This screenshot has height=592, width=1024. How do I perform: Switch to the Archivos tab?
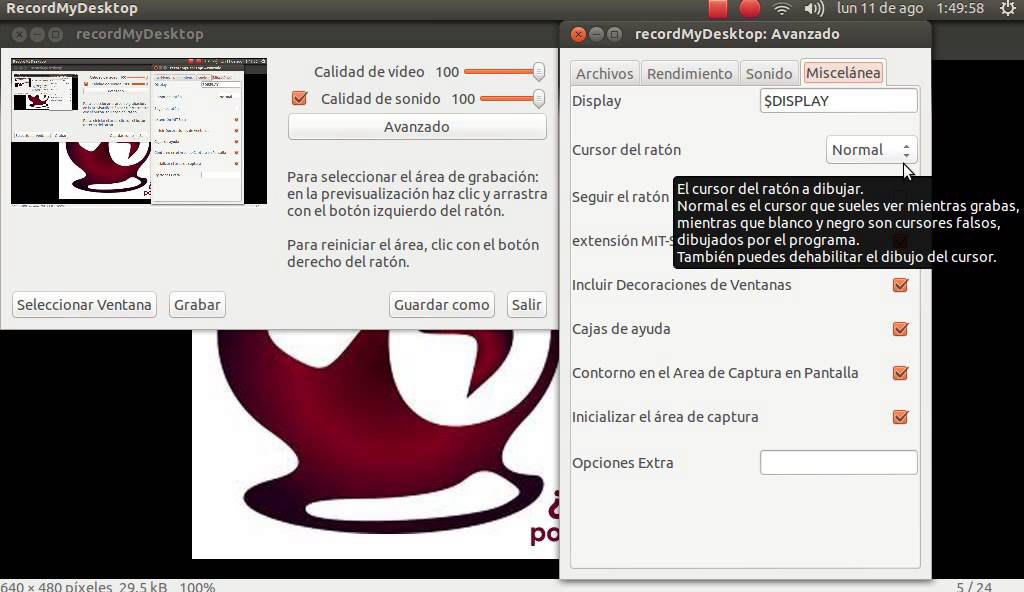(605, 73)
